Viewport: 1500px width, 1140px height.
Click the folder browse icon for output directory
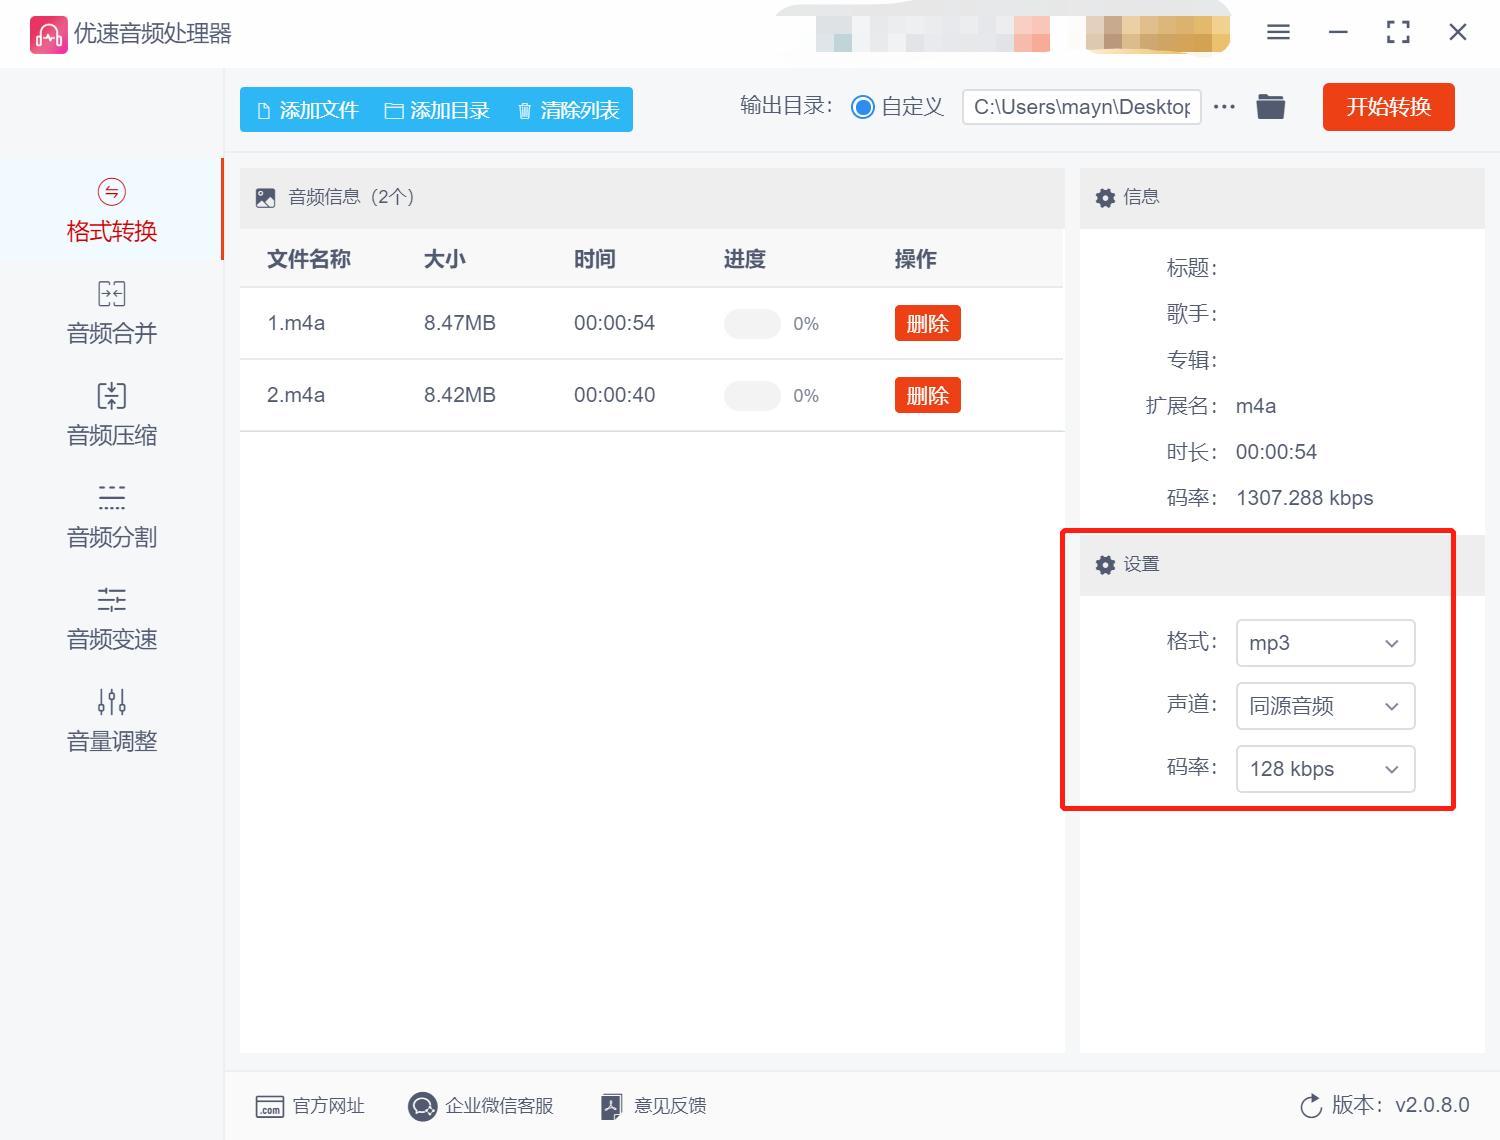coord(1270,106)
